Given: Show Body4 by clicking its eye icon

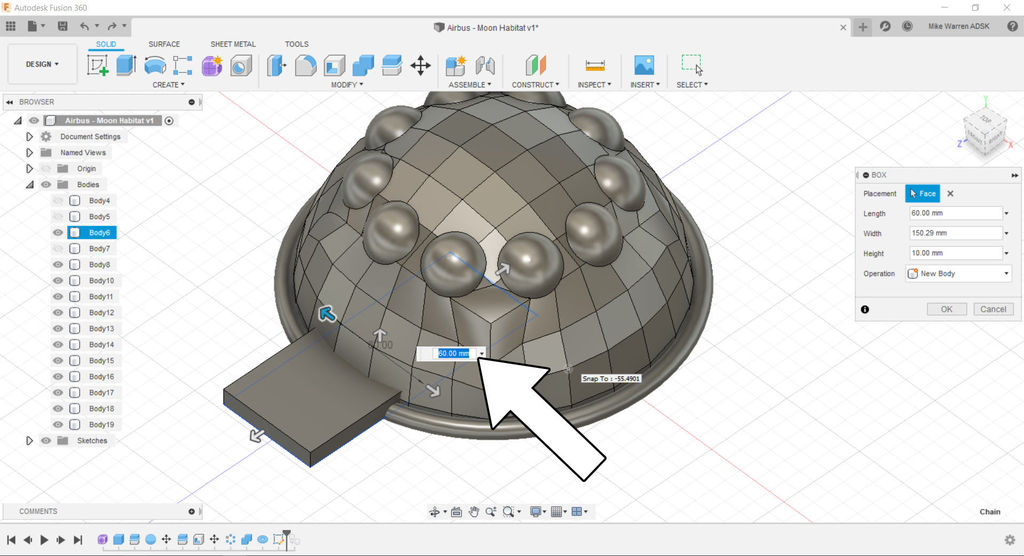Looking at the screenshot, I should coord(58,201).
